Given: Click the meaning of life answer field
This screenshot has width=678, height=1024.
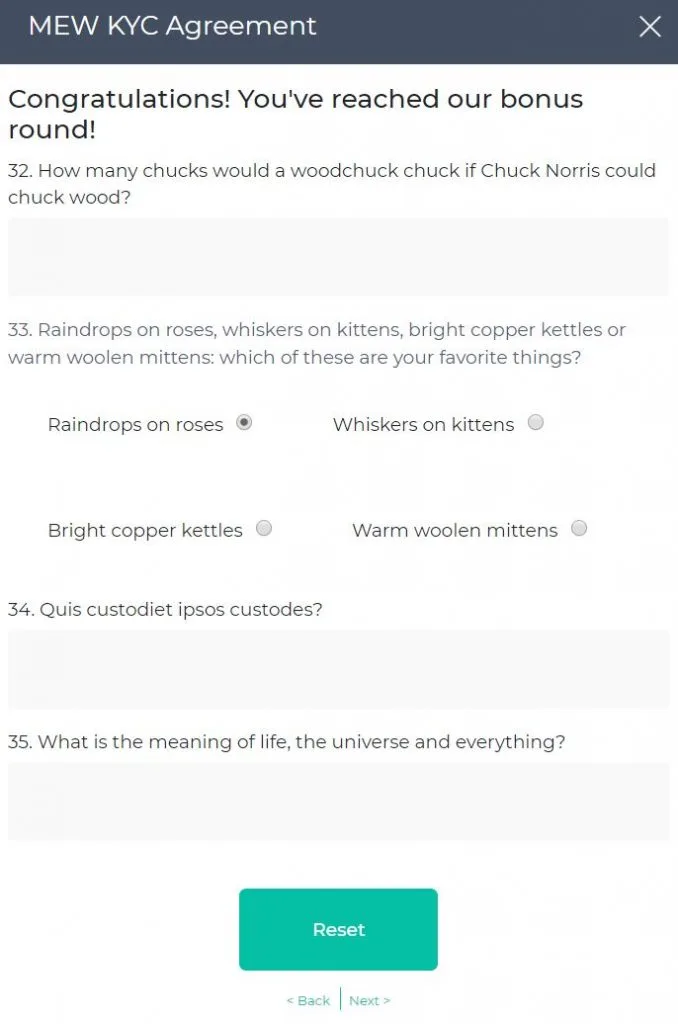Looking at the screenshot, I should coord(338,801).
